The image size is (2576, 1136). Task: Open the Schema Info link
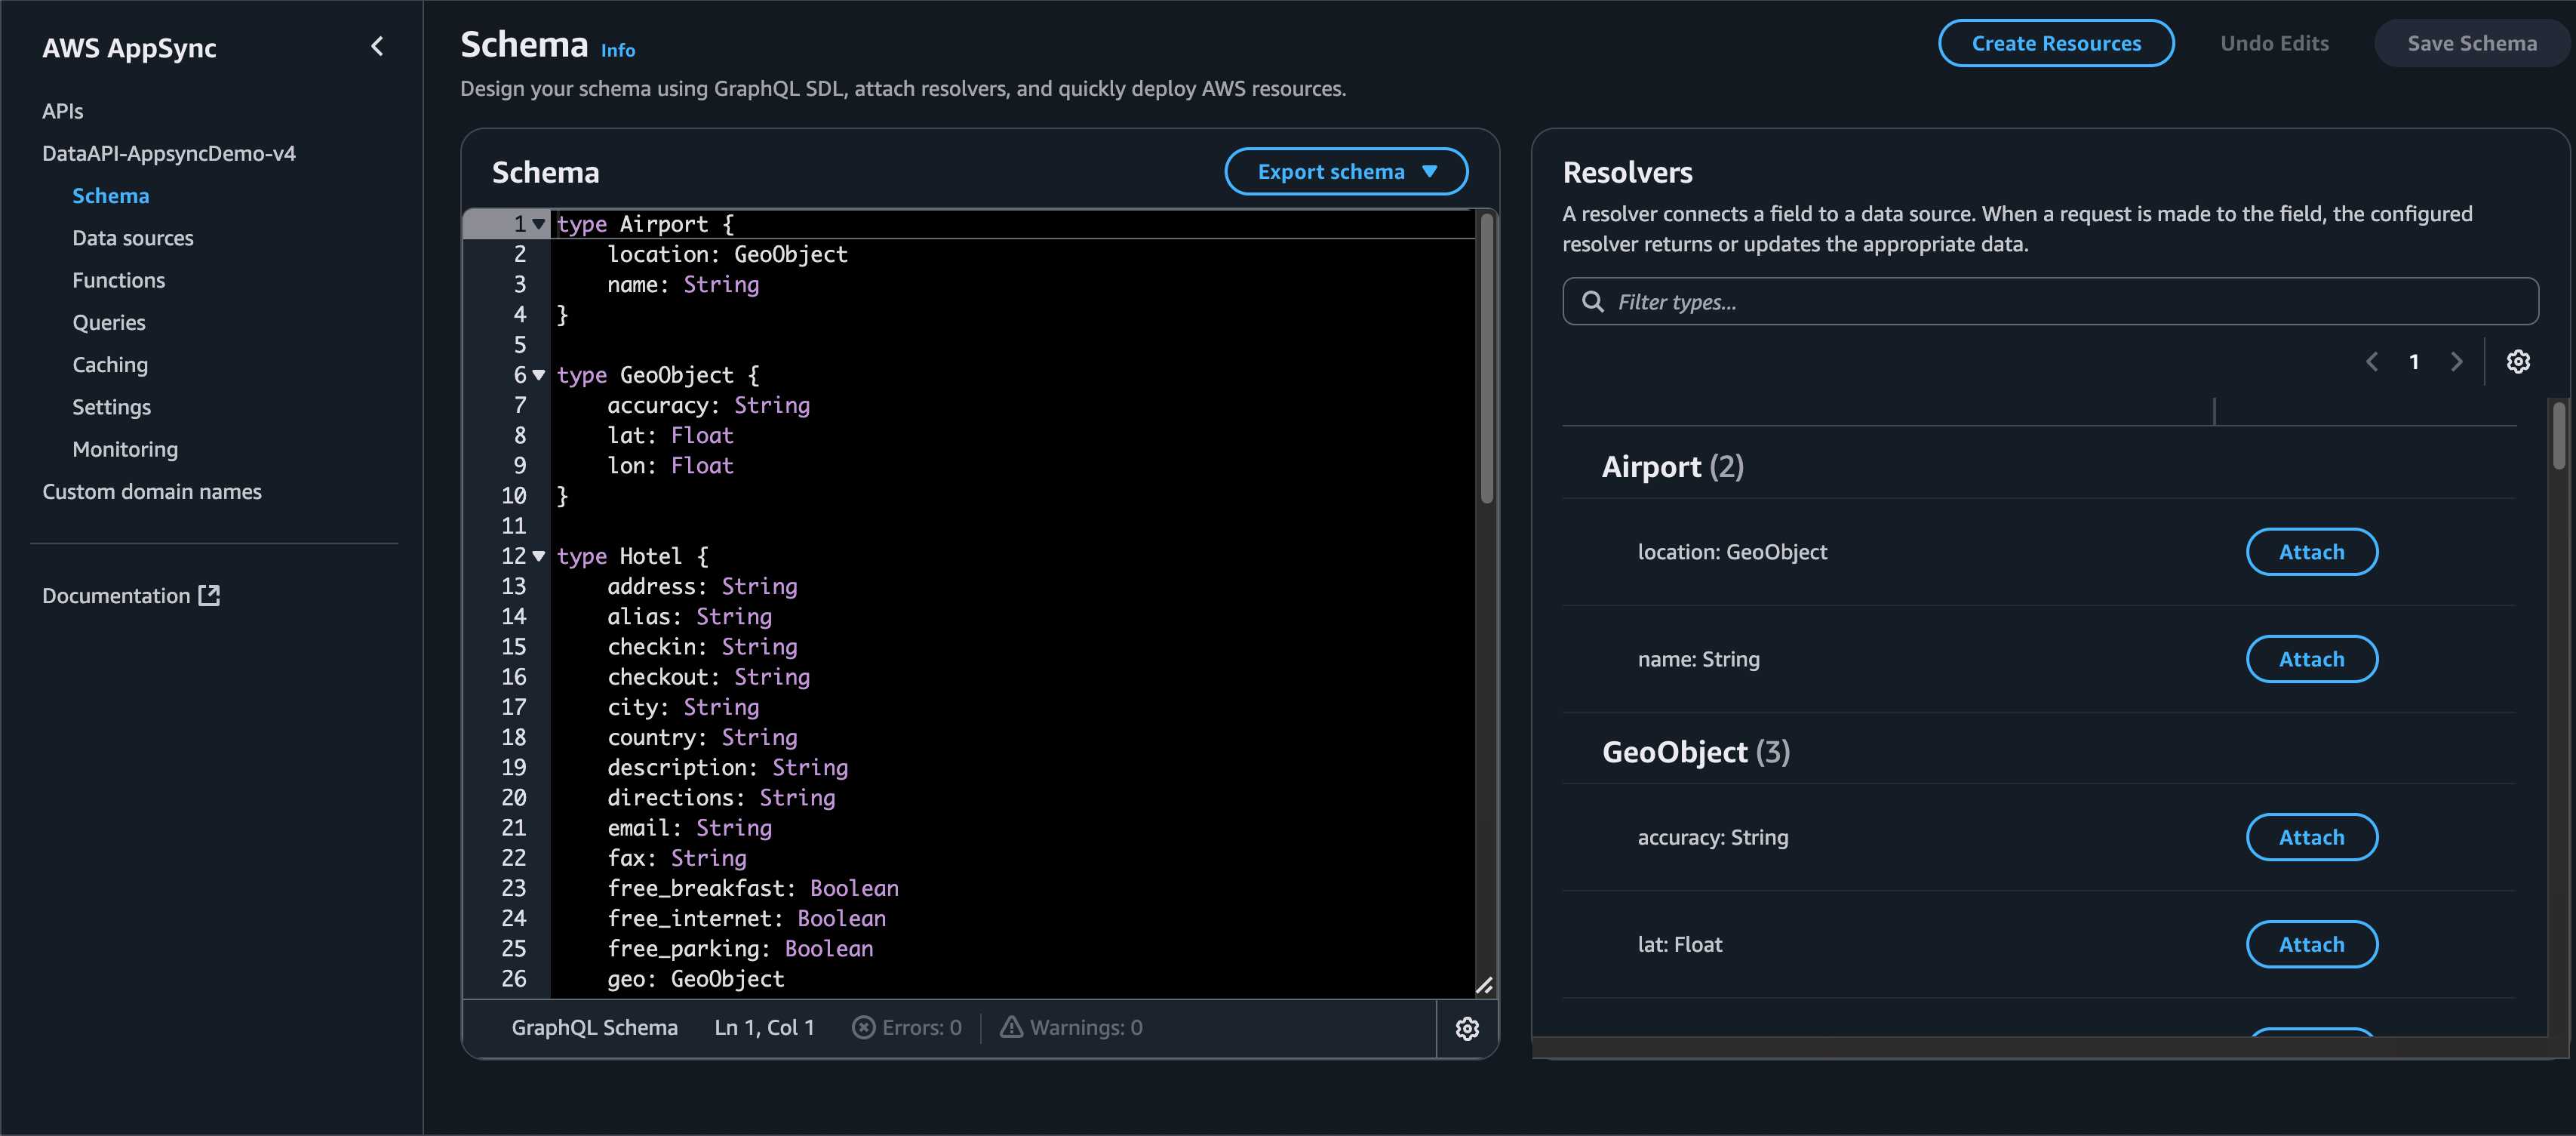point(617,50)
